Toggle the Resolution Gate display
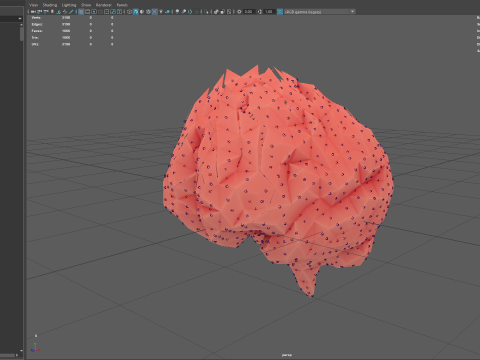Screen dimensions: 480x360 click(94, 12)
